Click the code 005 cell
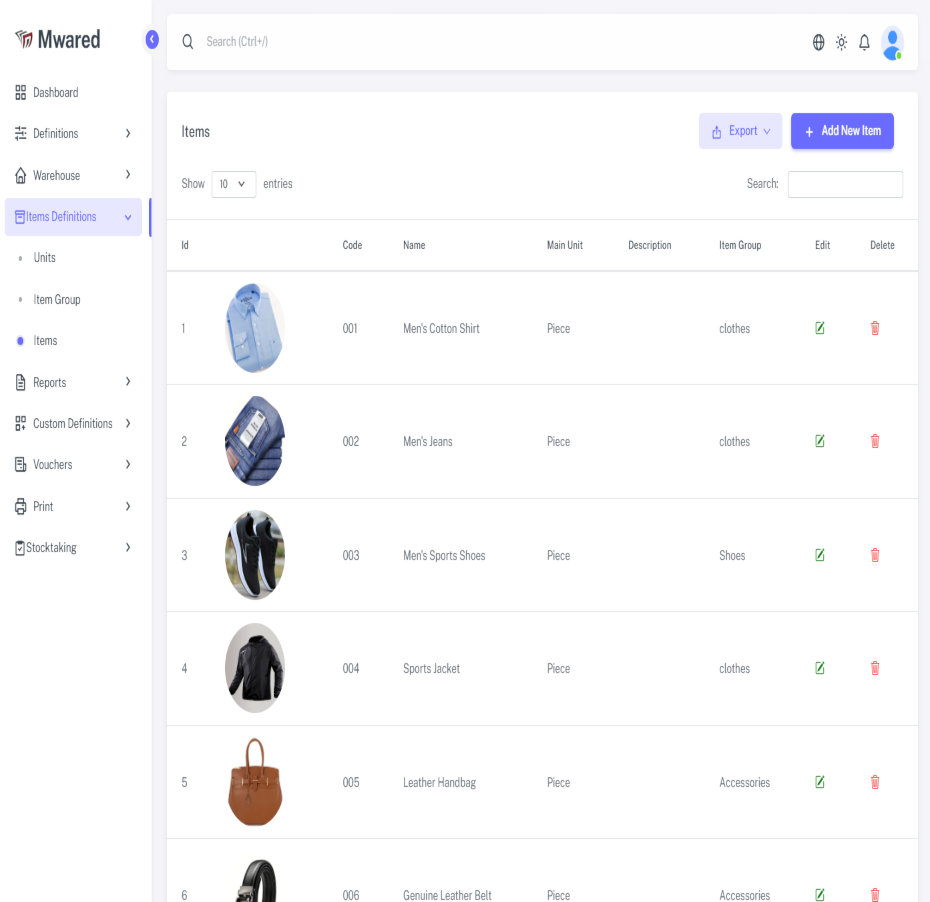The height and width of the screenshot is (902, 930). (x=351, y=782)
